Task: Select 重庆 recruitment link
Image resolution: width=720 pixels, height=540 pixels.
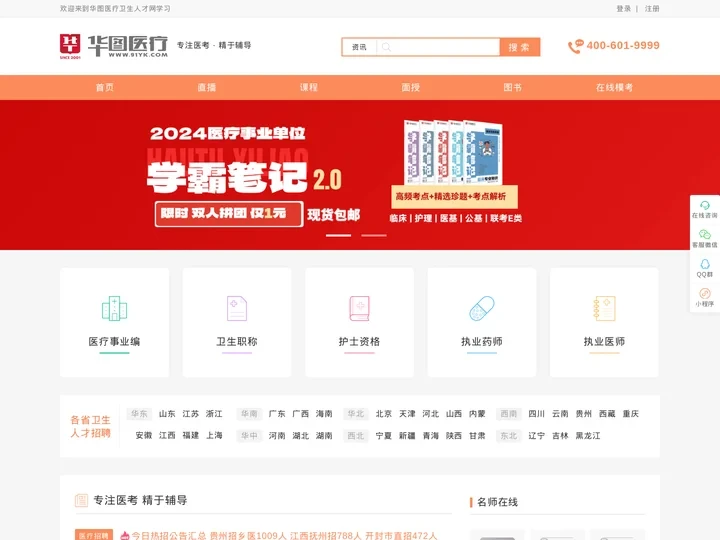Action: pyautogui.click(x=630, y=414)
